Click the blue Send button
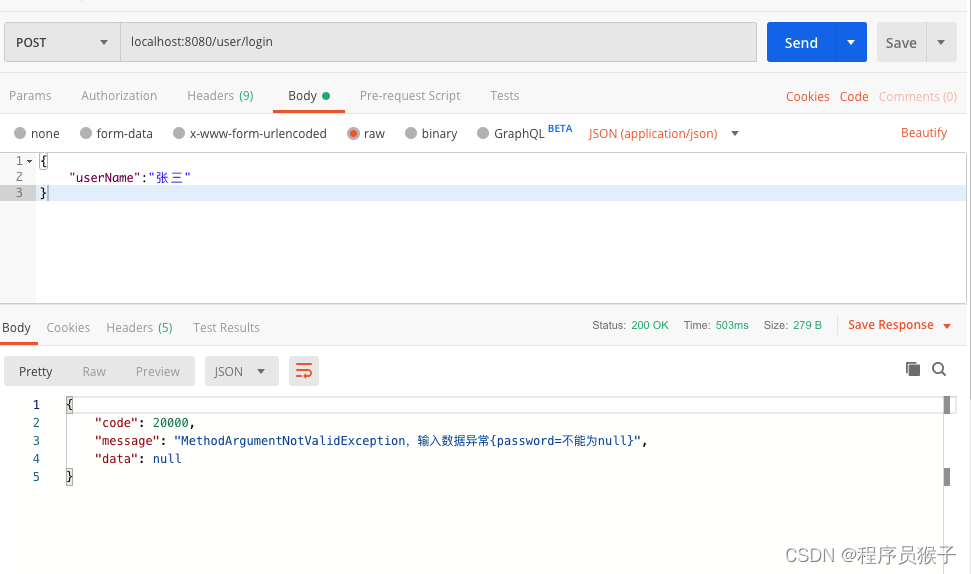 point(801,42)
